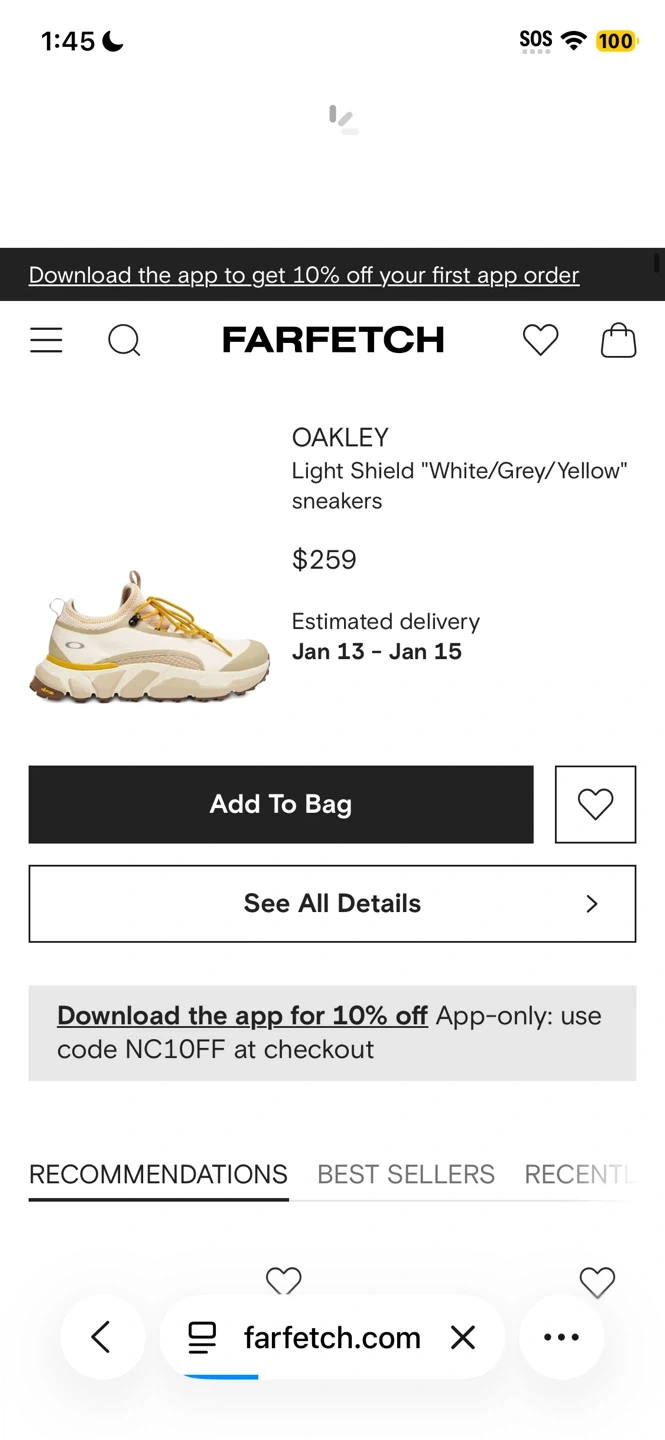
Task: Save Oakley sneakers to wishlist
Action: [x=595, y=804]
